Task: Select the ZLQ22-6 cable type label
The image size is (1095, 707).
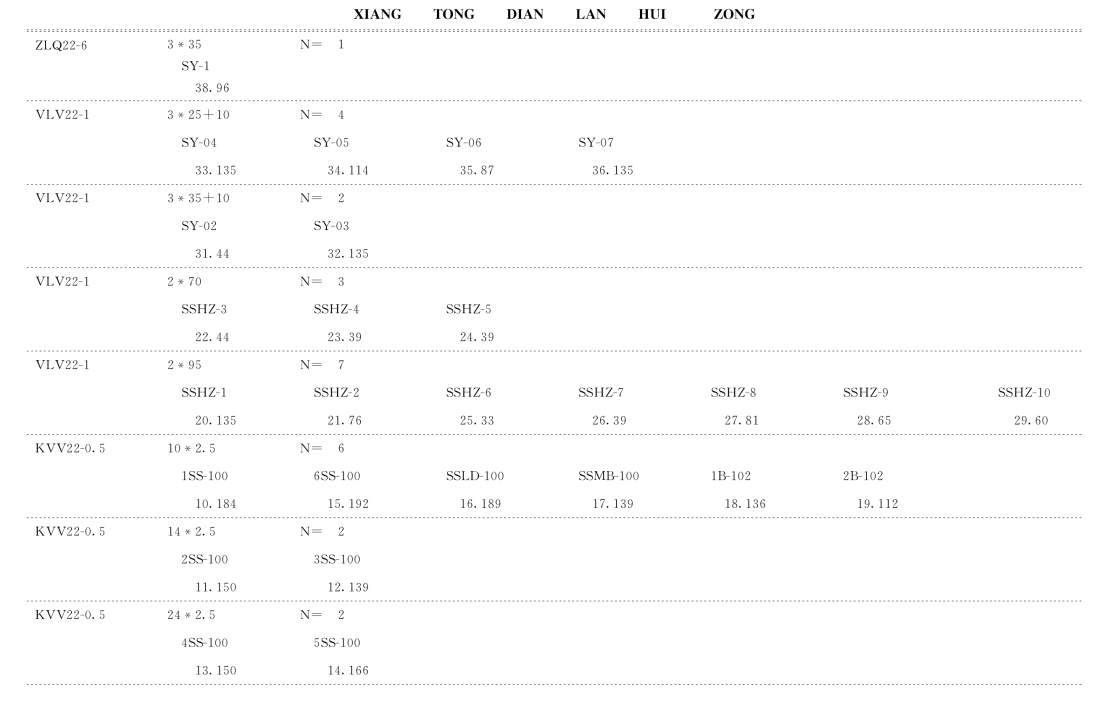Action: point(61,45)
